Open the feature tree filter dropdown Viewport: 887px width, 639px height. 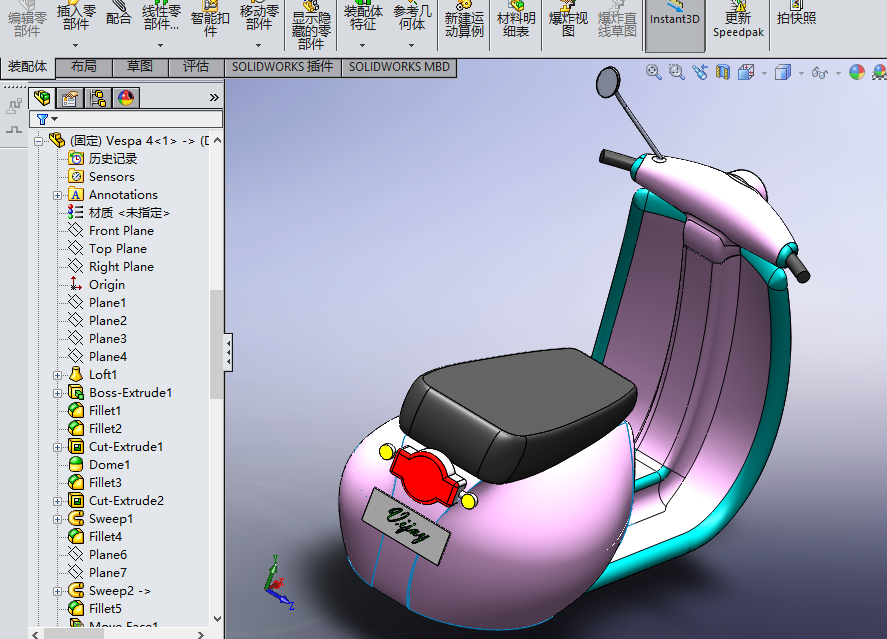[55, 119]
